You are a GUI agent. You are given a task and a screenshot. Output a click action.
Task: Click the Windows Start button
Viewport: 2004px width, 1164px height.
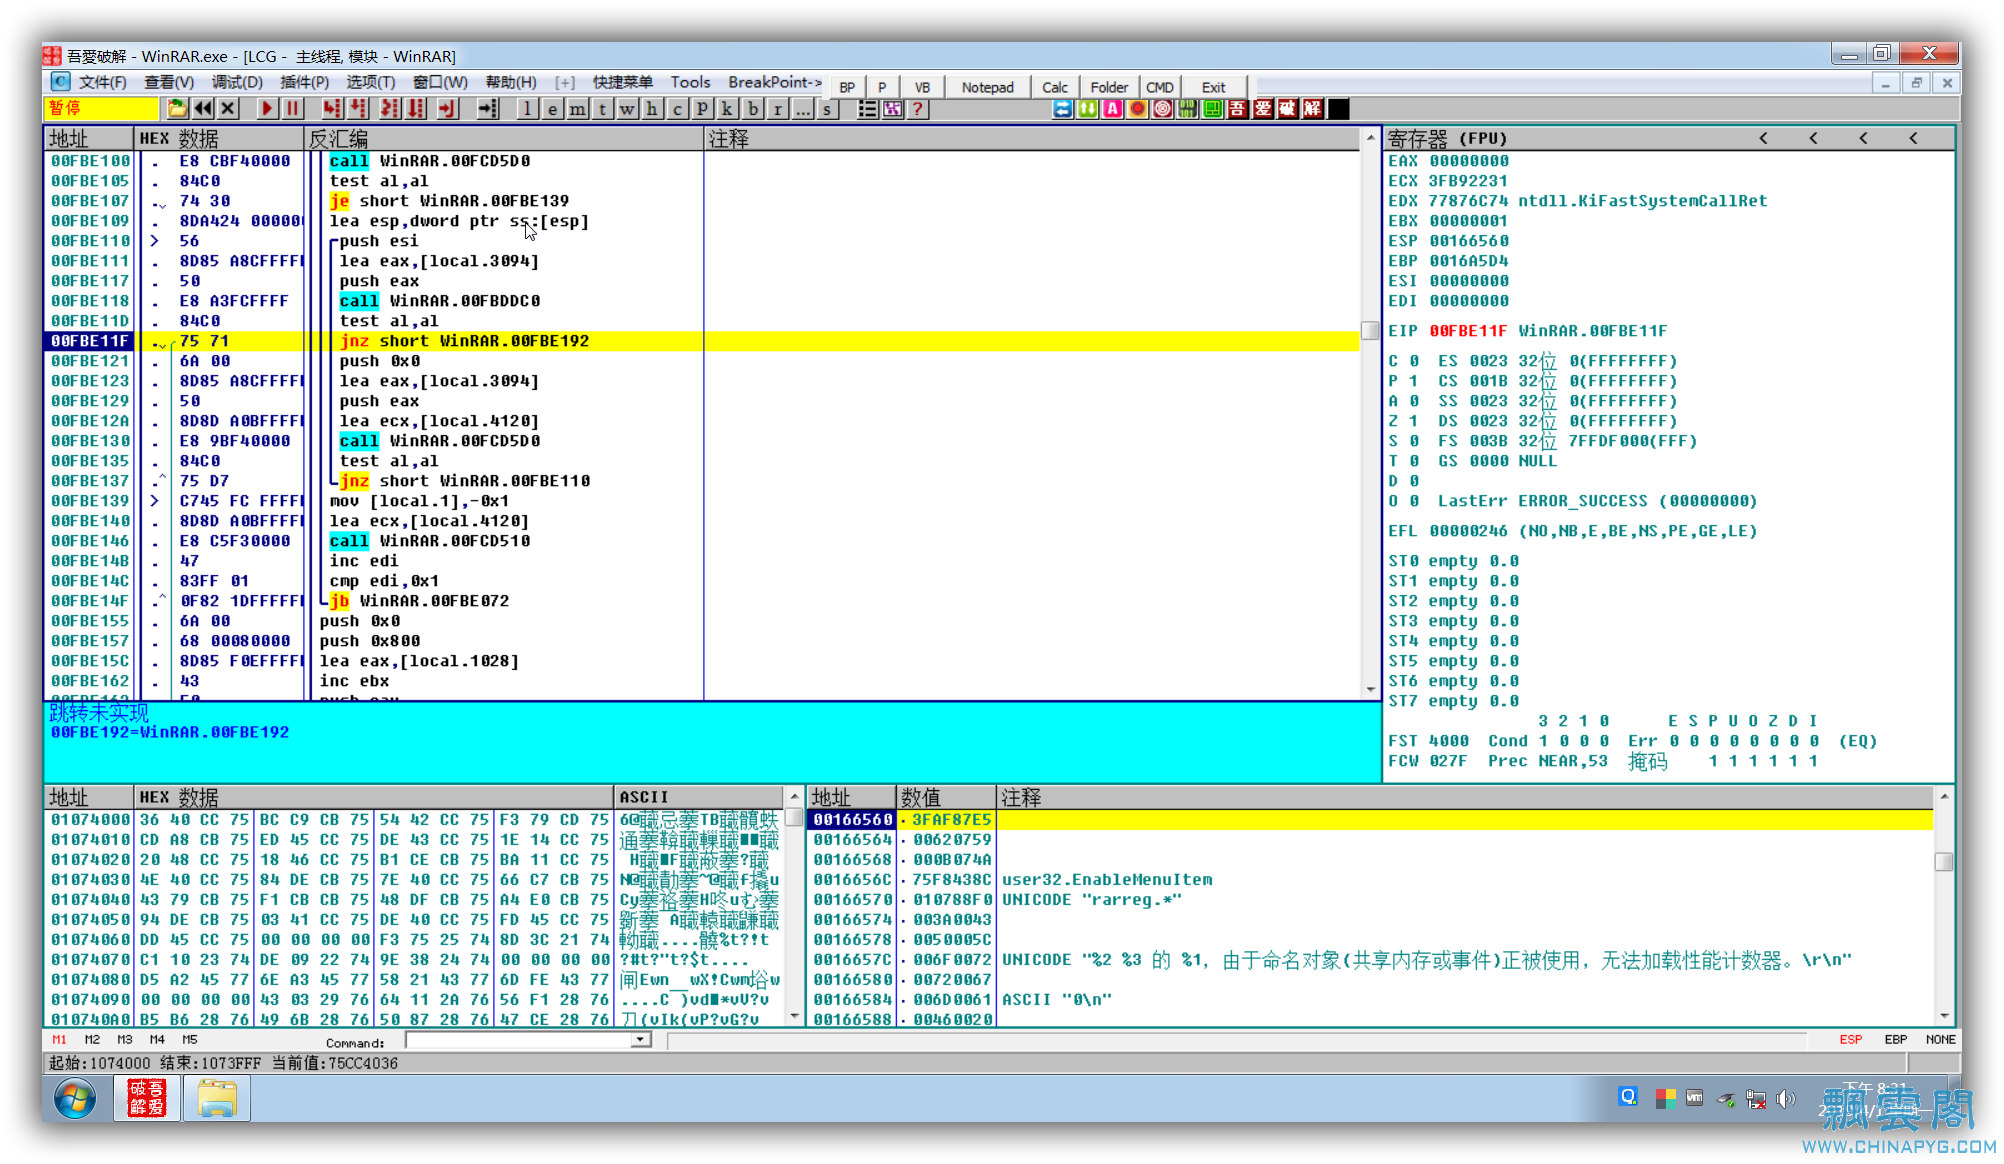(x=75, y=1098)
